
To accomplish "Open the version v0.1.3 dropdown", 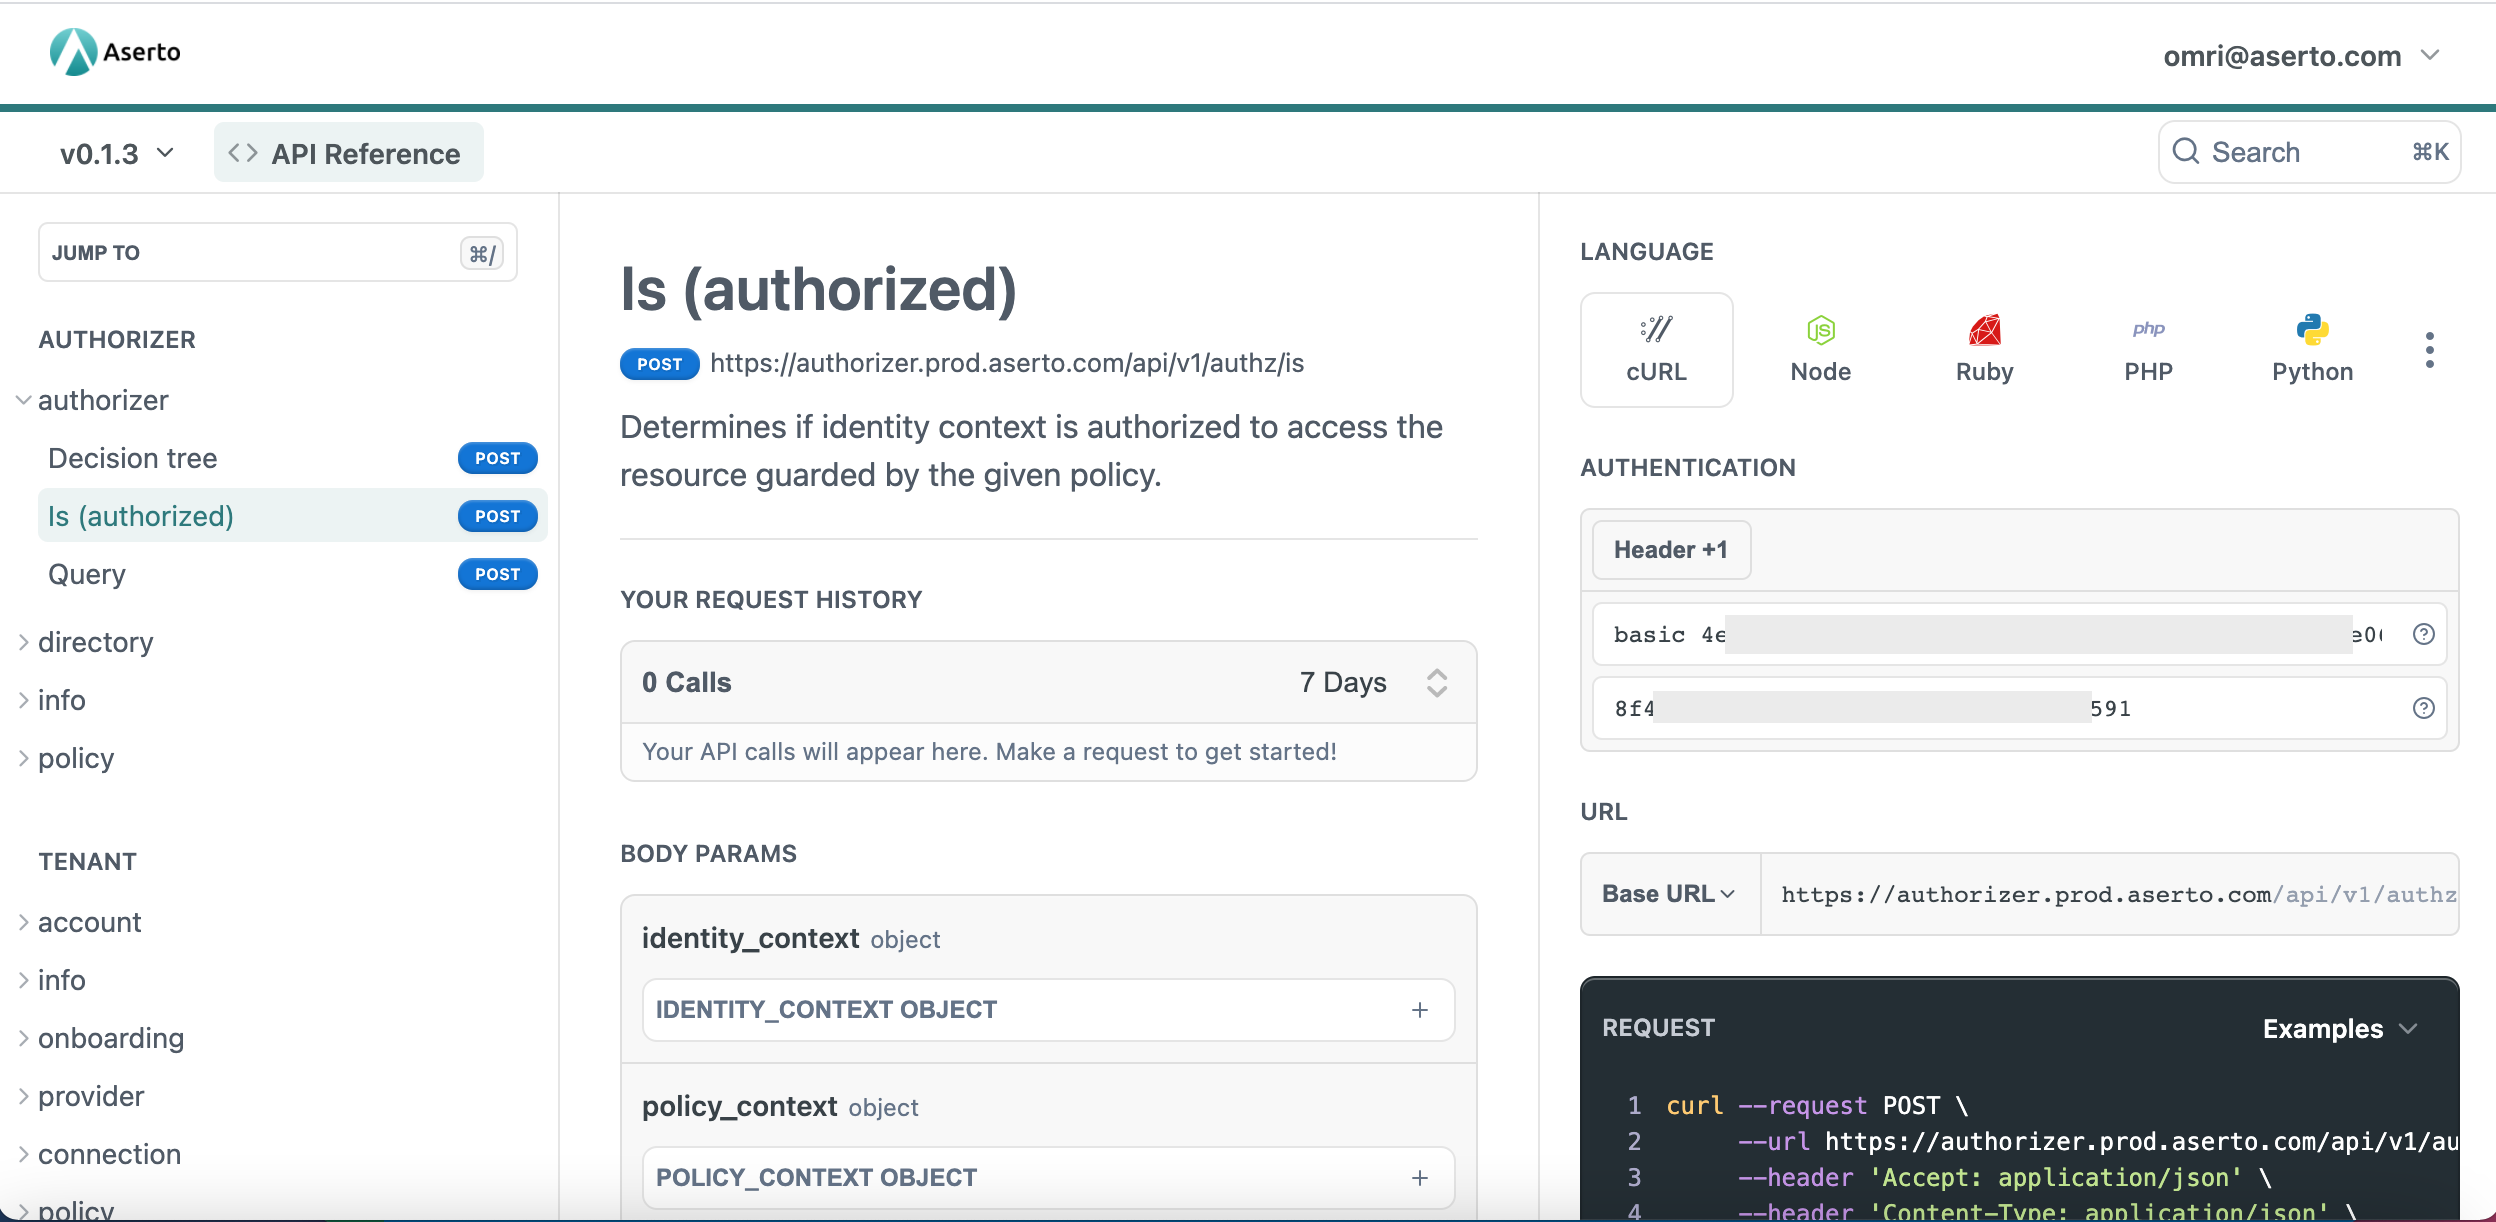I will (119, 153).
